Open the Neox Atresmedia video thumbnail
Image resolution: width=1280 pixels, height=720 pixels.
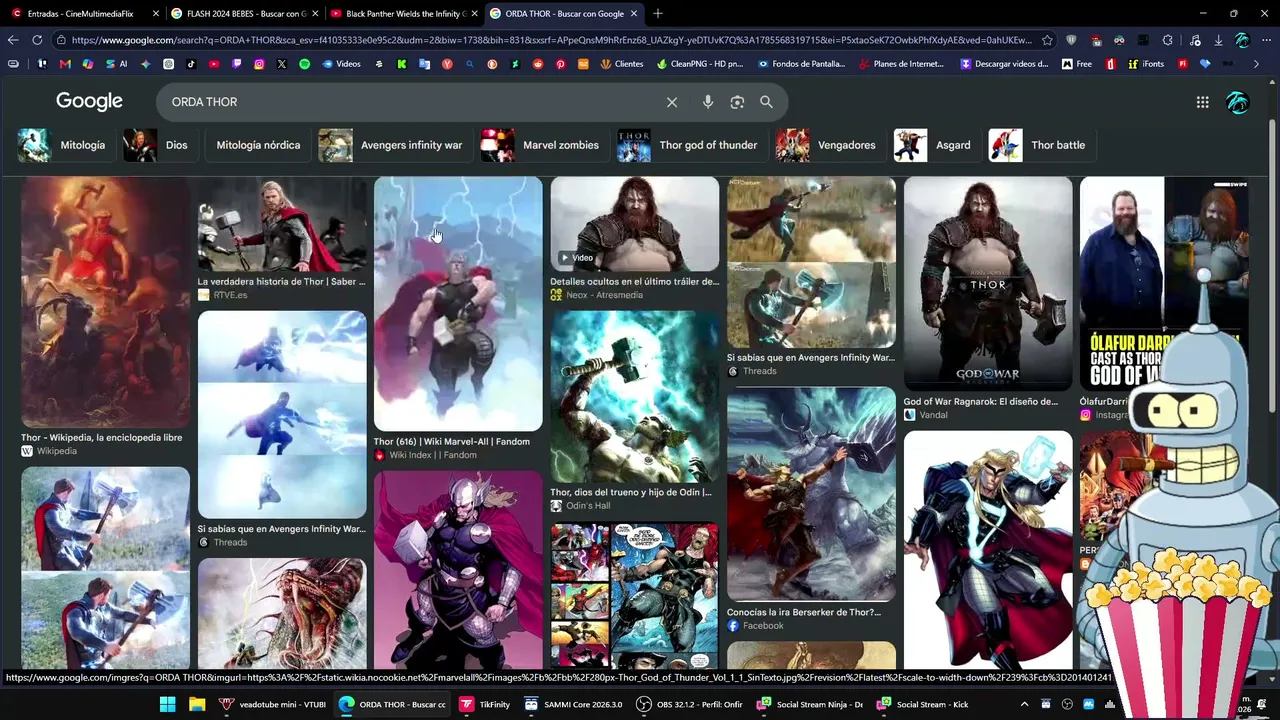pyautogui.click(x=634, y=224)
